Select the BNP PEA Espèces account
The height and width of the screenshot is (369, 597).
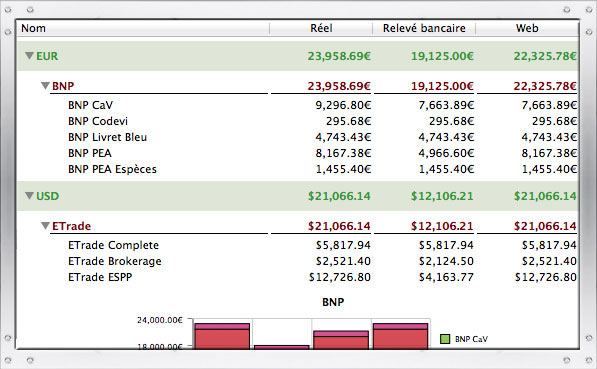[x=297, y=169]
